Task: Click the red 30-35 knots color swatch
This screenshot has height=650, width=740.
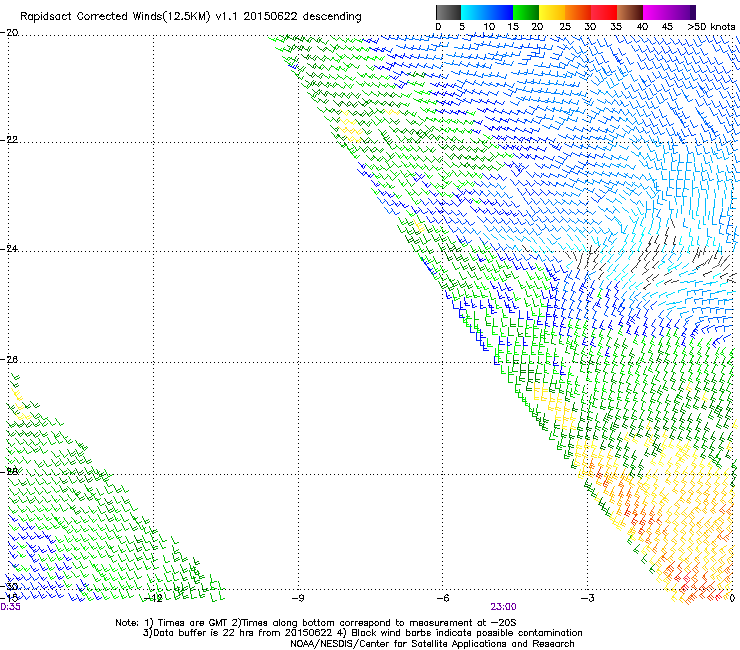Action: (604, 12)
